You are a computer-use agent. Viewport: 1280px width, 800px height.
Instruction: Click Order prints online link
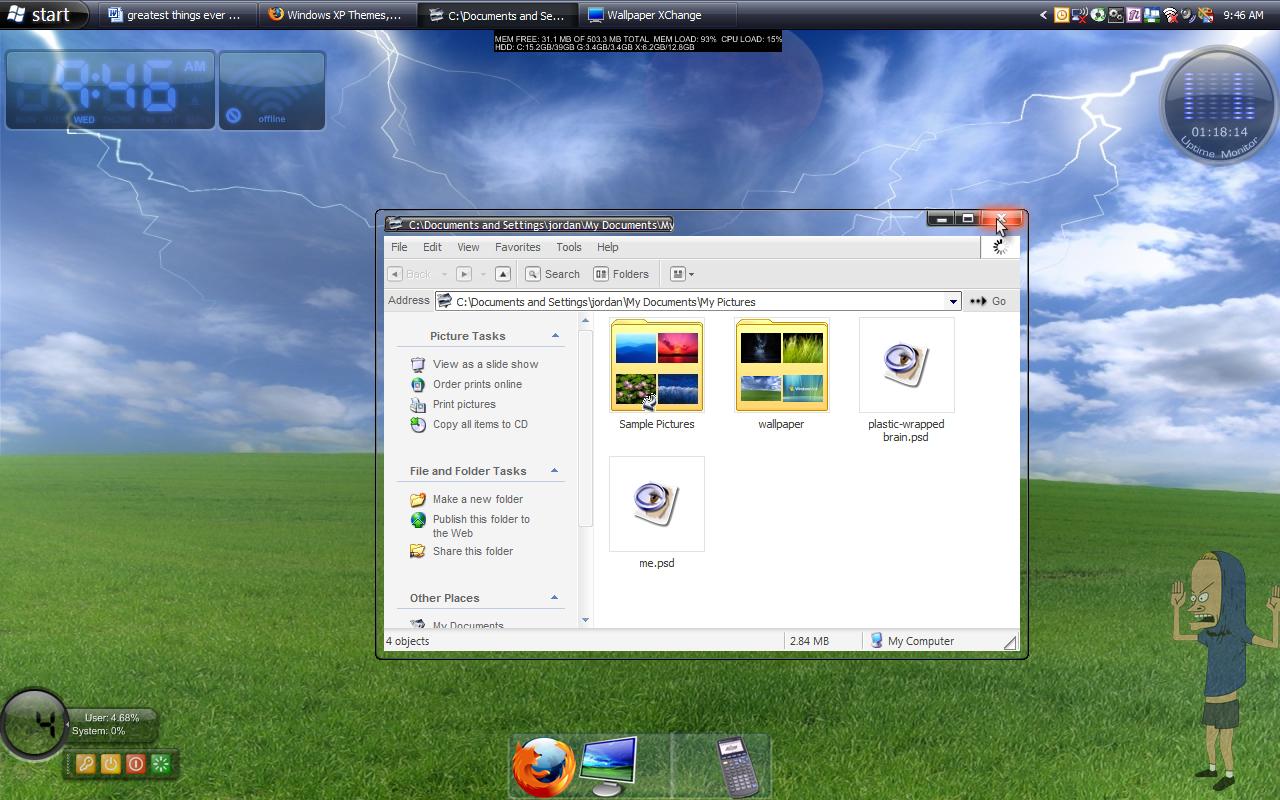tap(477, 384)
